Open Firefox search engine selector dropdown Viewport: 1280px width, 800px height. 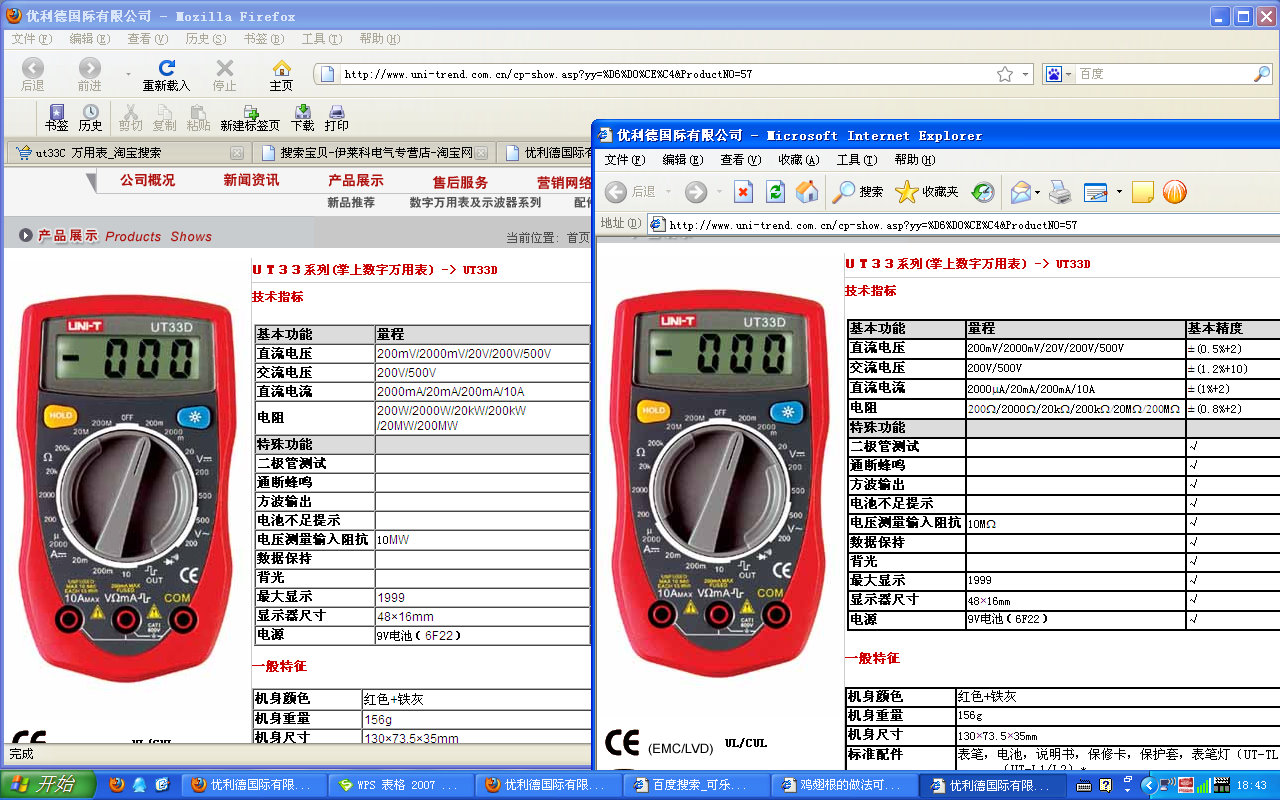1068,74
